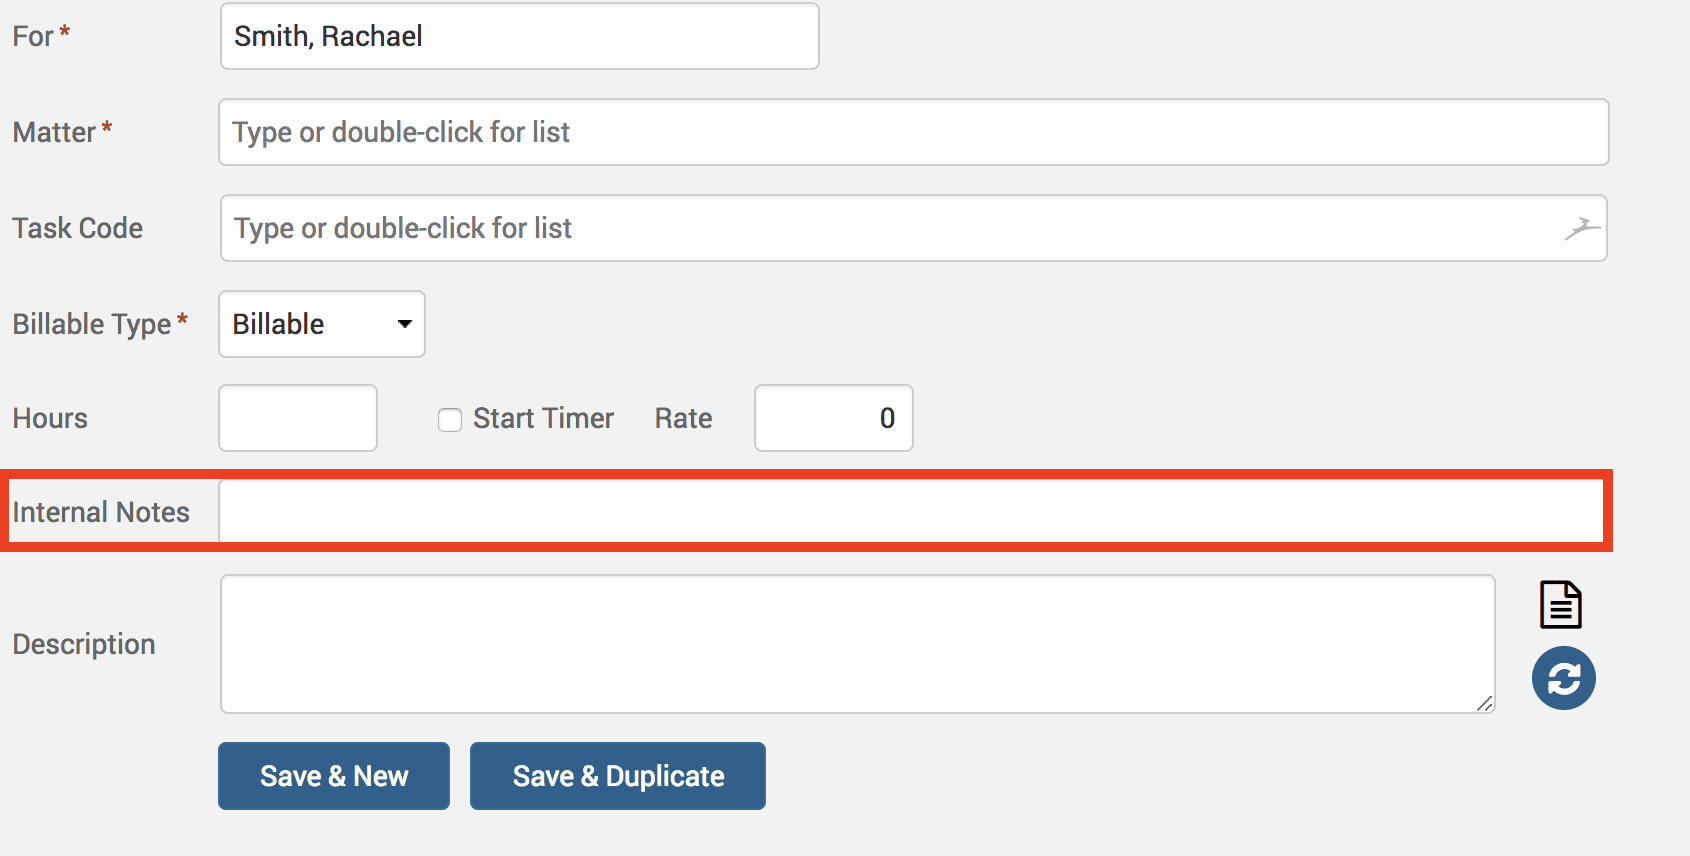
Task: Click the Description box resize handle
Action: (1485, 704)
